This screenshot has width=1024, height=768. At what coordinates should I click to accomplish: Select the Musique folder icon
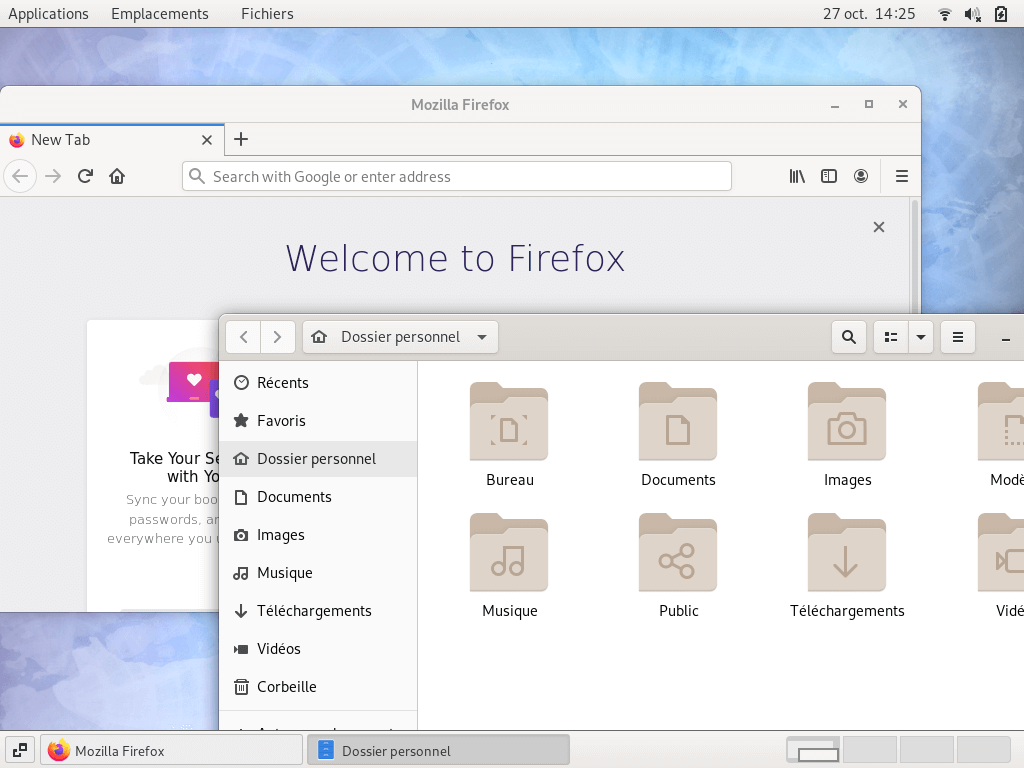click(x=509, y=553)
